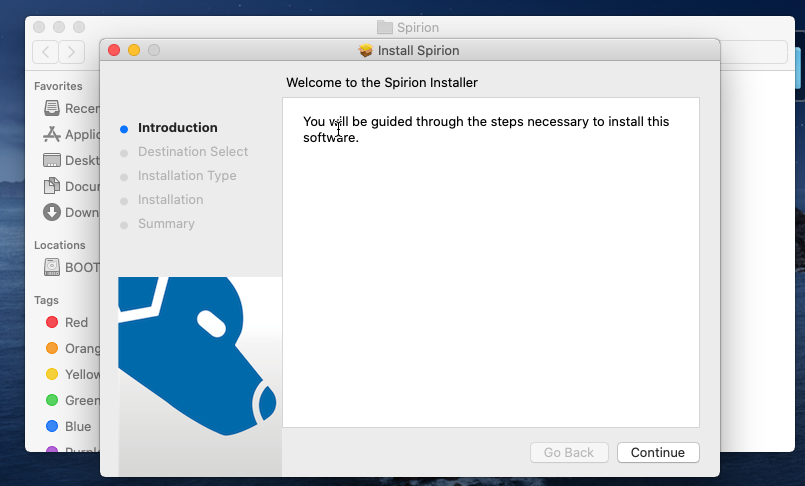Select the BOOTCAMP drive icon

(52, 267)
